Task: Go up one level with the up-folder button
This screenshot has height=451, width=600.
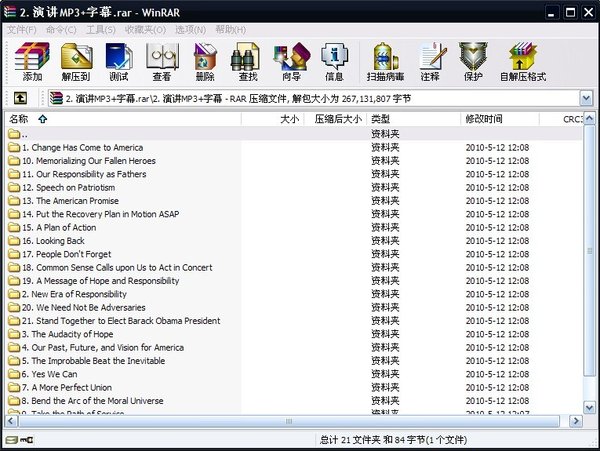Action: coord(20,99)
